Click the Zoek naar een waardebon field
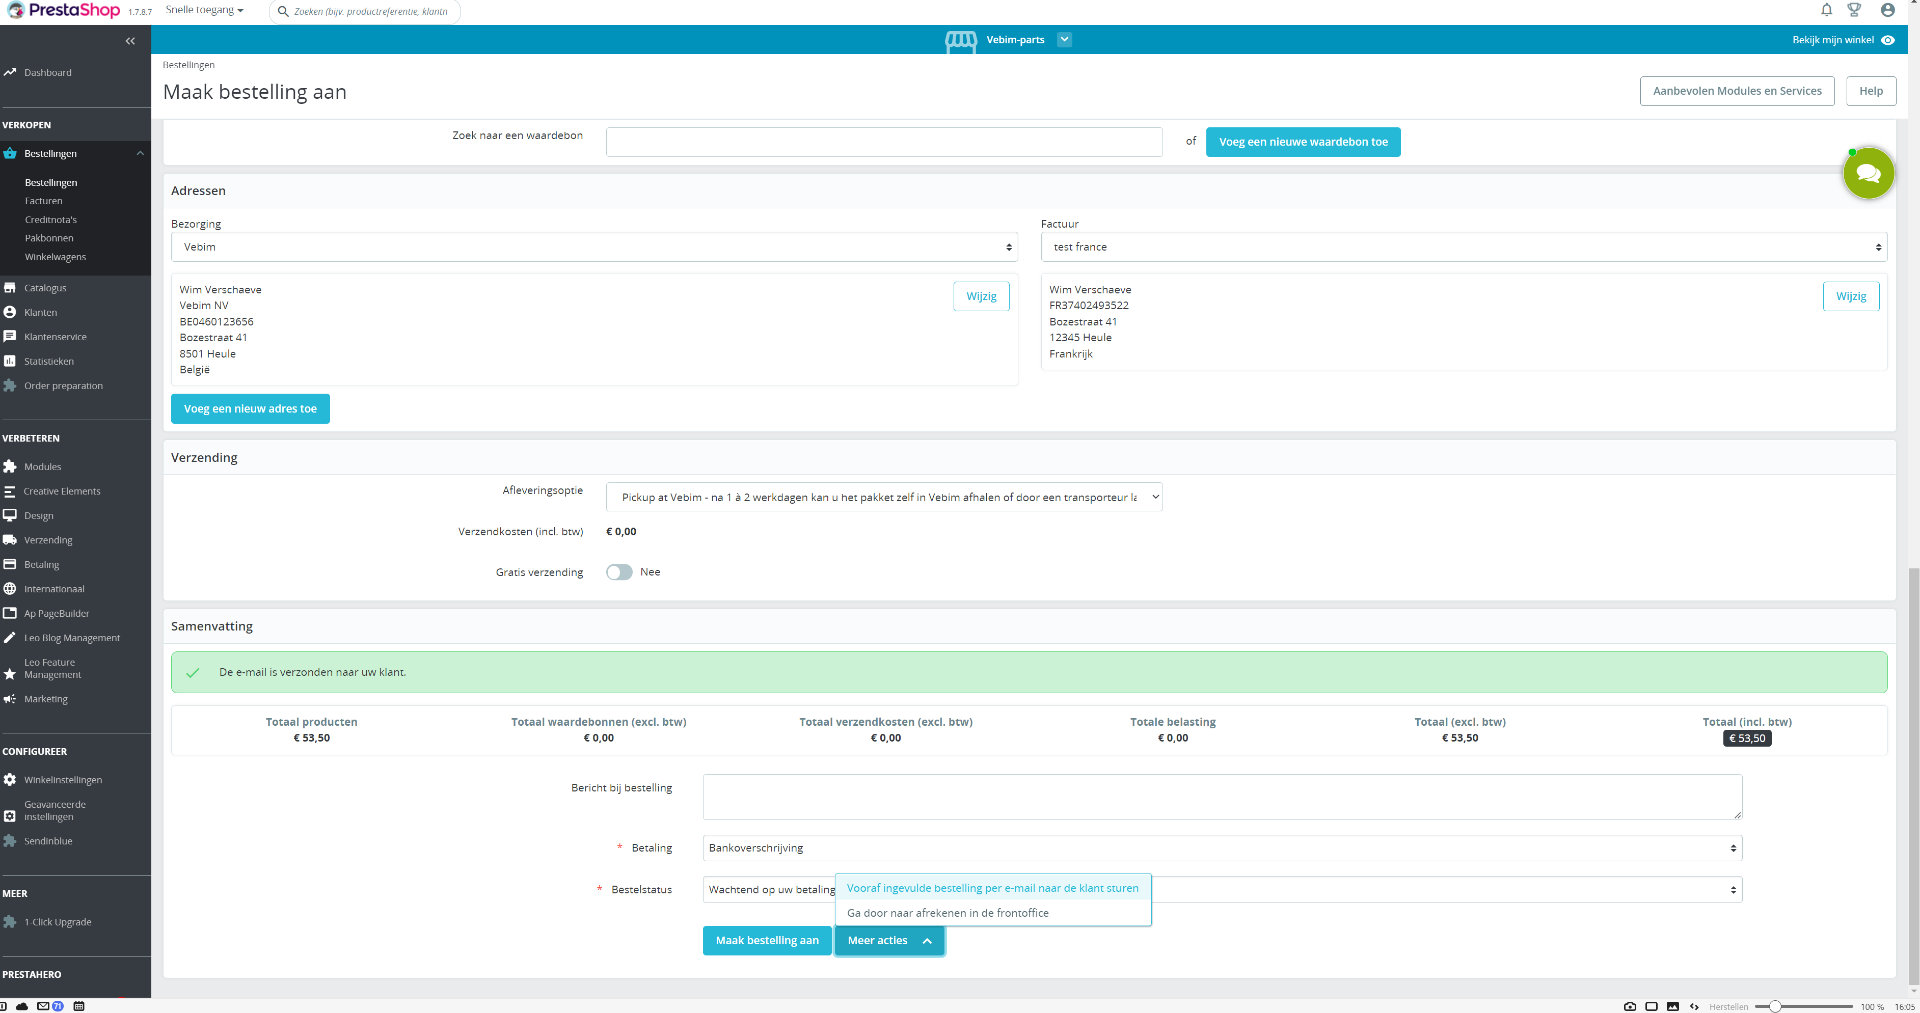 click(x=884, y=142)
